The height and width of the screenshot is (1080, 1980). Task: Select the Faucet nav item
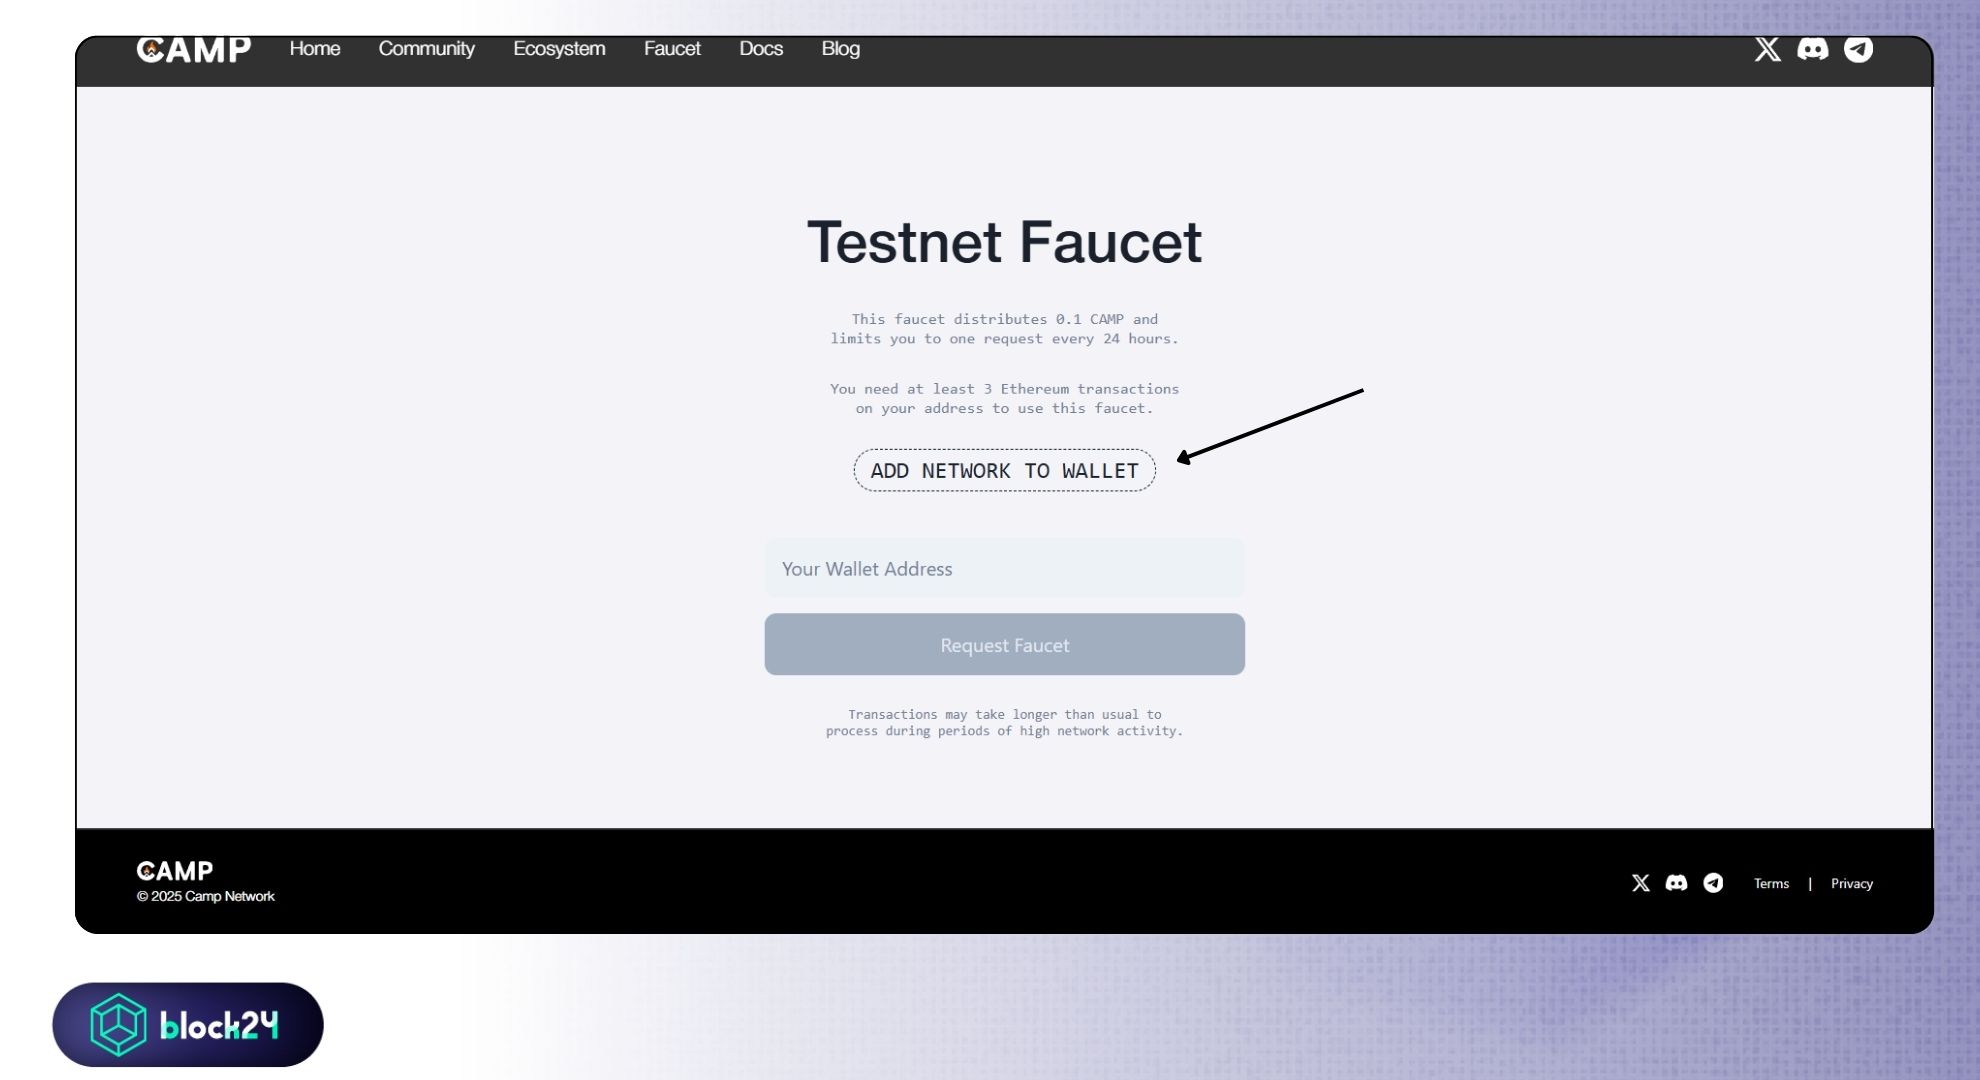click(x=672, y=49)
